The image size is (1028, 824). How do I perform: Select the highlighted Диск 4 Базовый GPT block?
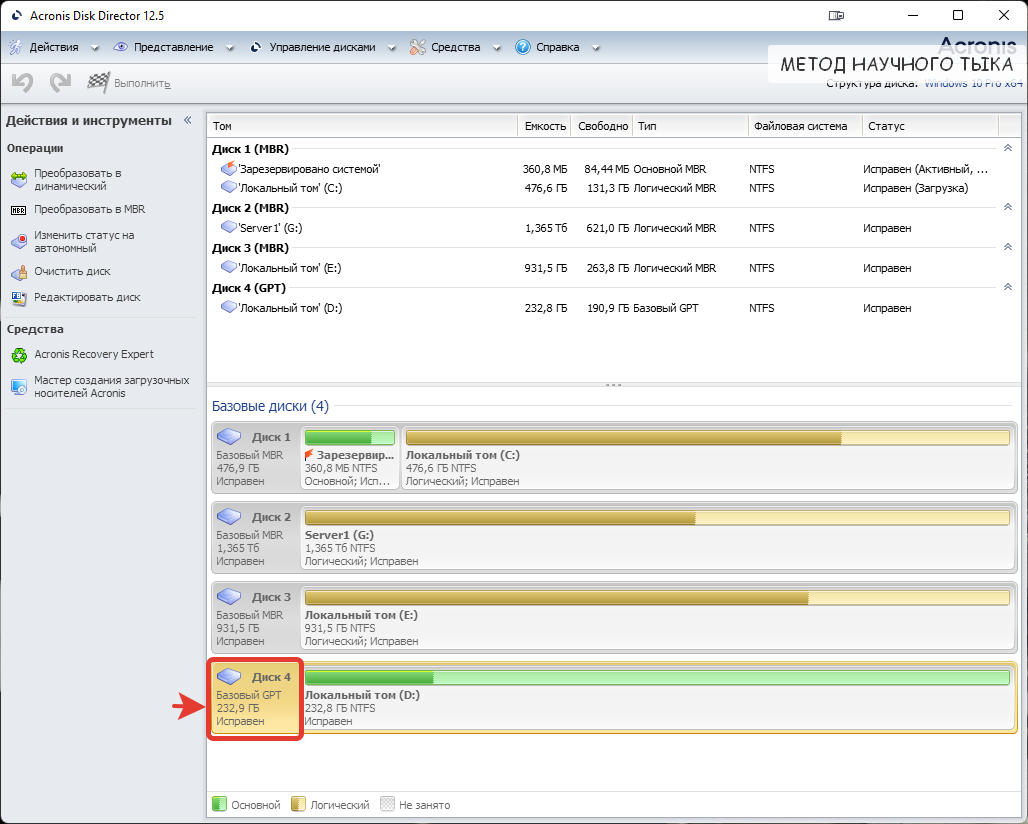(254, 699)
